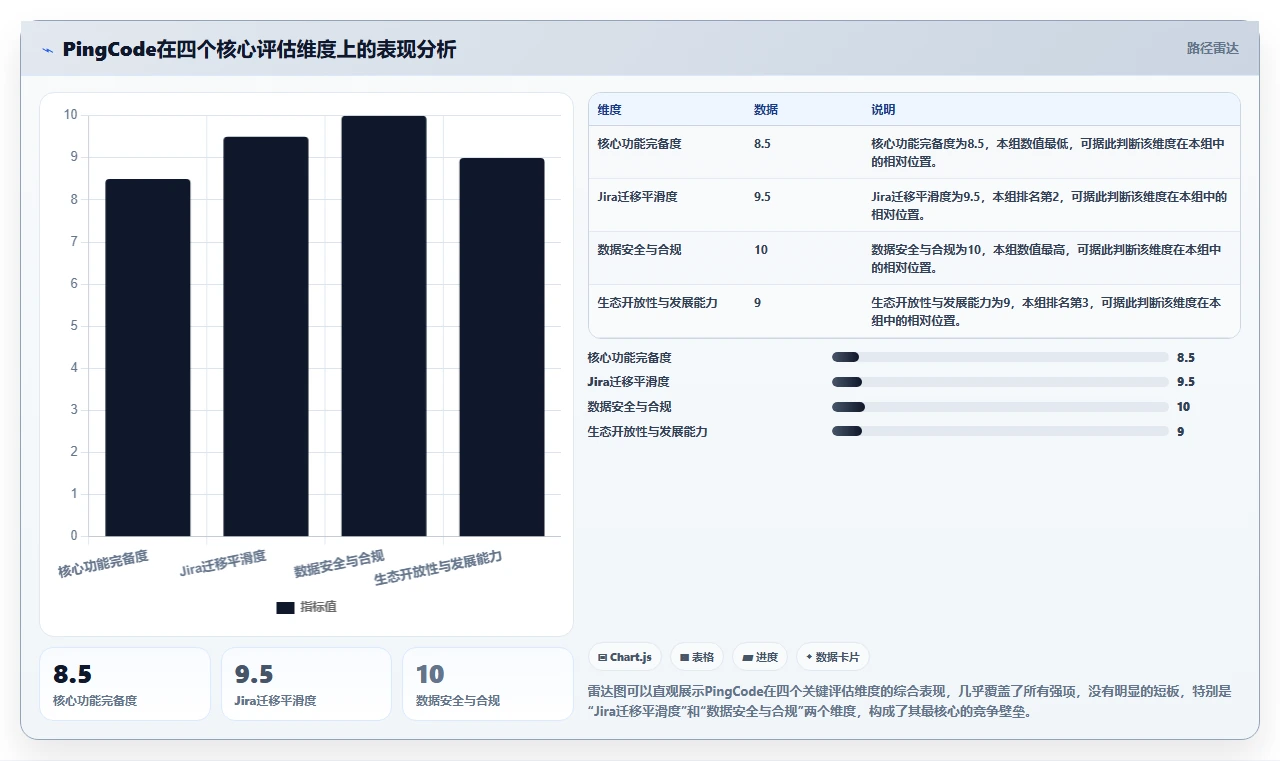Click the Jira迁移平滑度 label in progress list
Viewport: 1280px width, 761px height.
[628, 382]
